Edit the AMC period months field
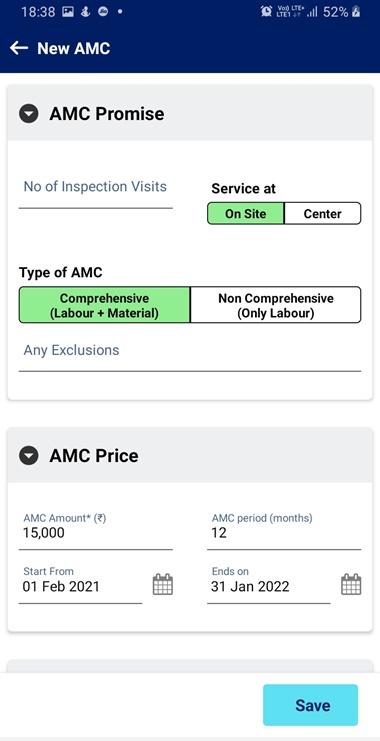The height and width of the screenshot is (741, 380). click(284, 531)
